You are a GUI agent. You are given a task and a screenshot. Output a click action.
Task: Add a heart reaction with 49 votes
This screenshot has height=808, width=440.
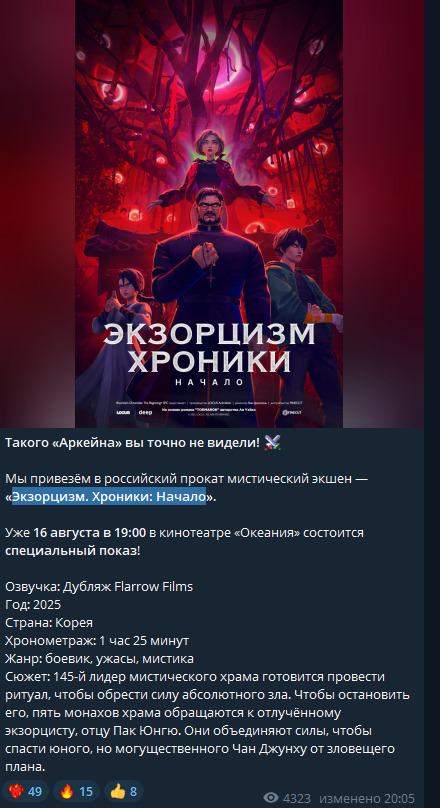click(x=25, y=791)
